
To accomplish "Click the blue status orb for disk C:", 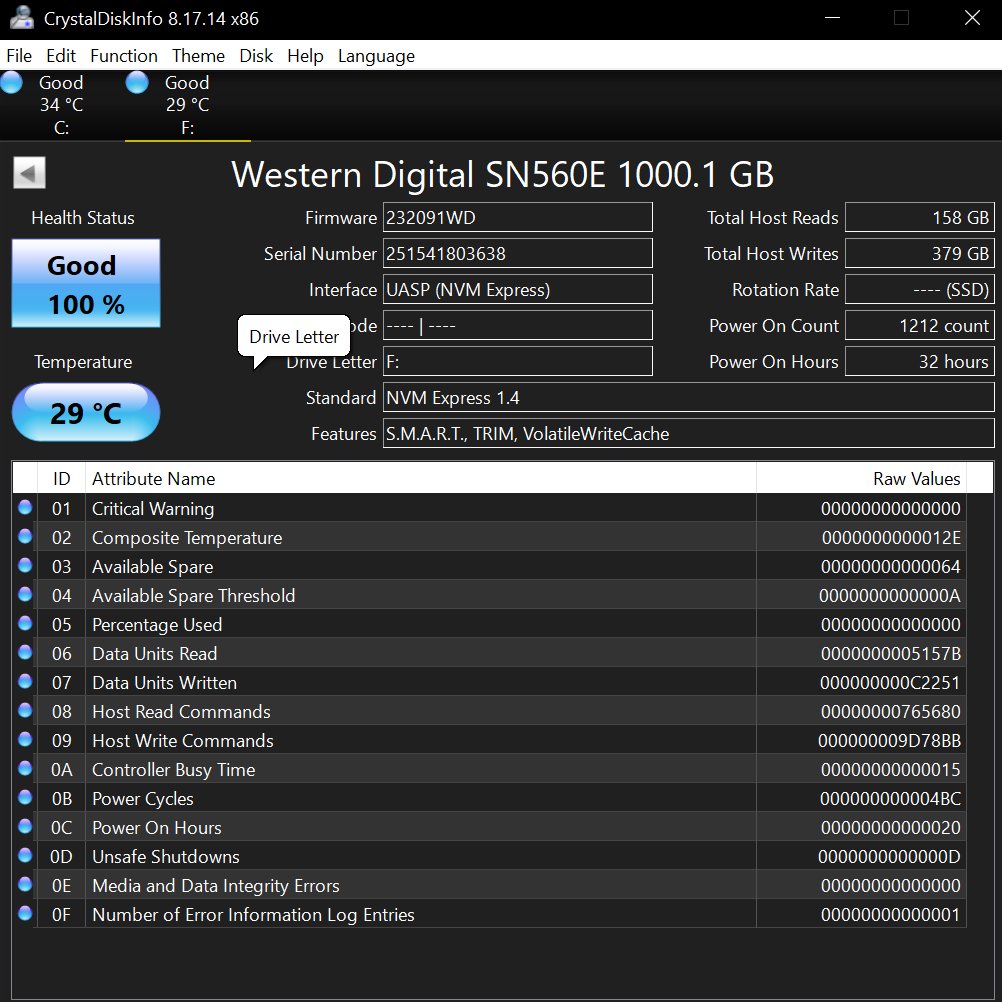I will click(11, 82).
